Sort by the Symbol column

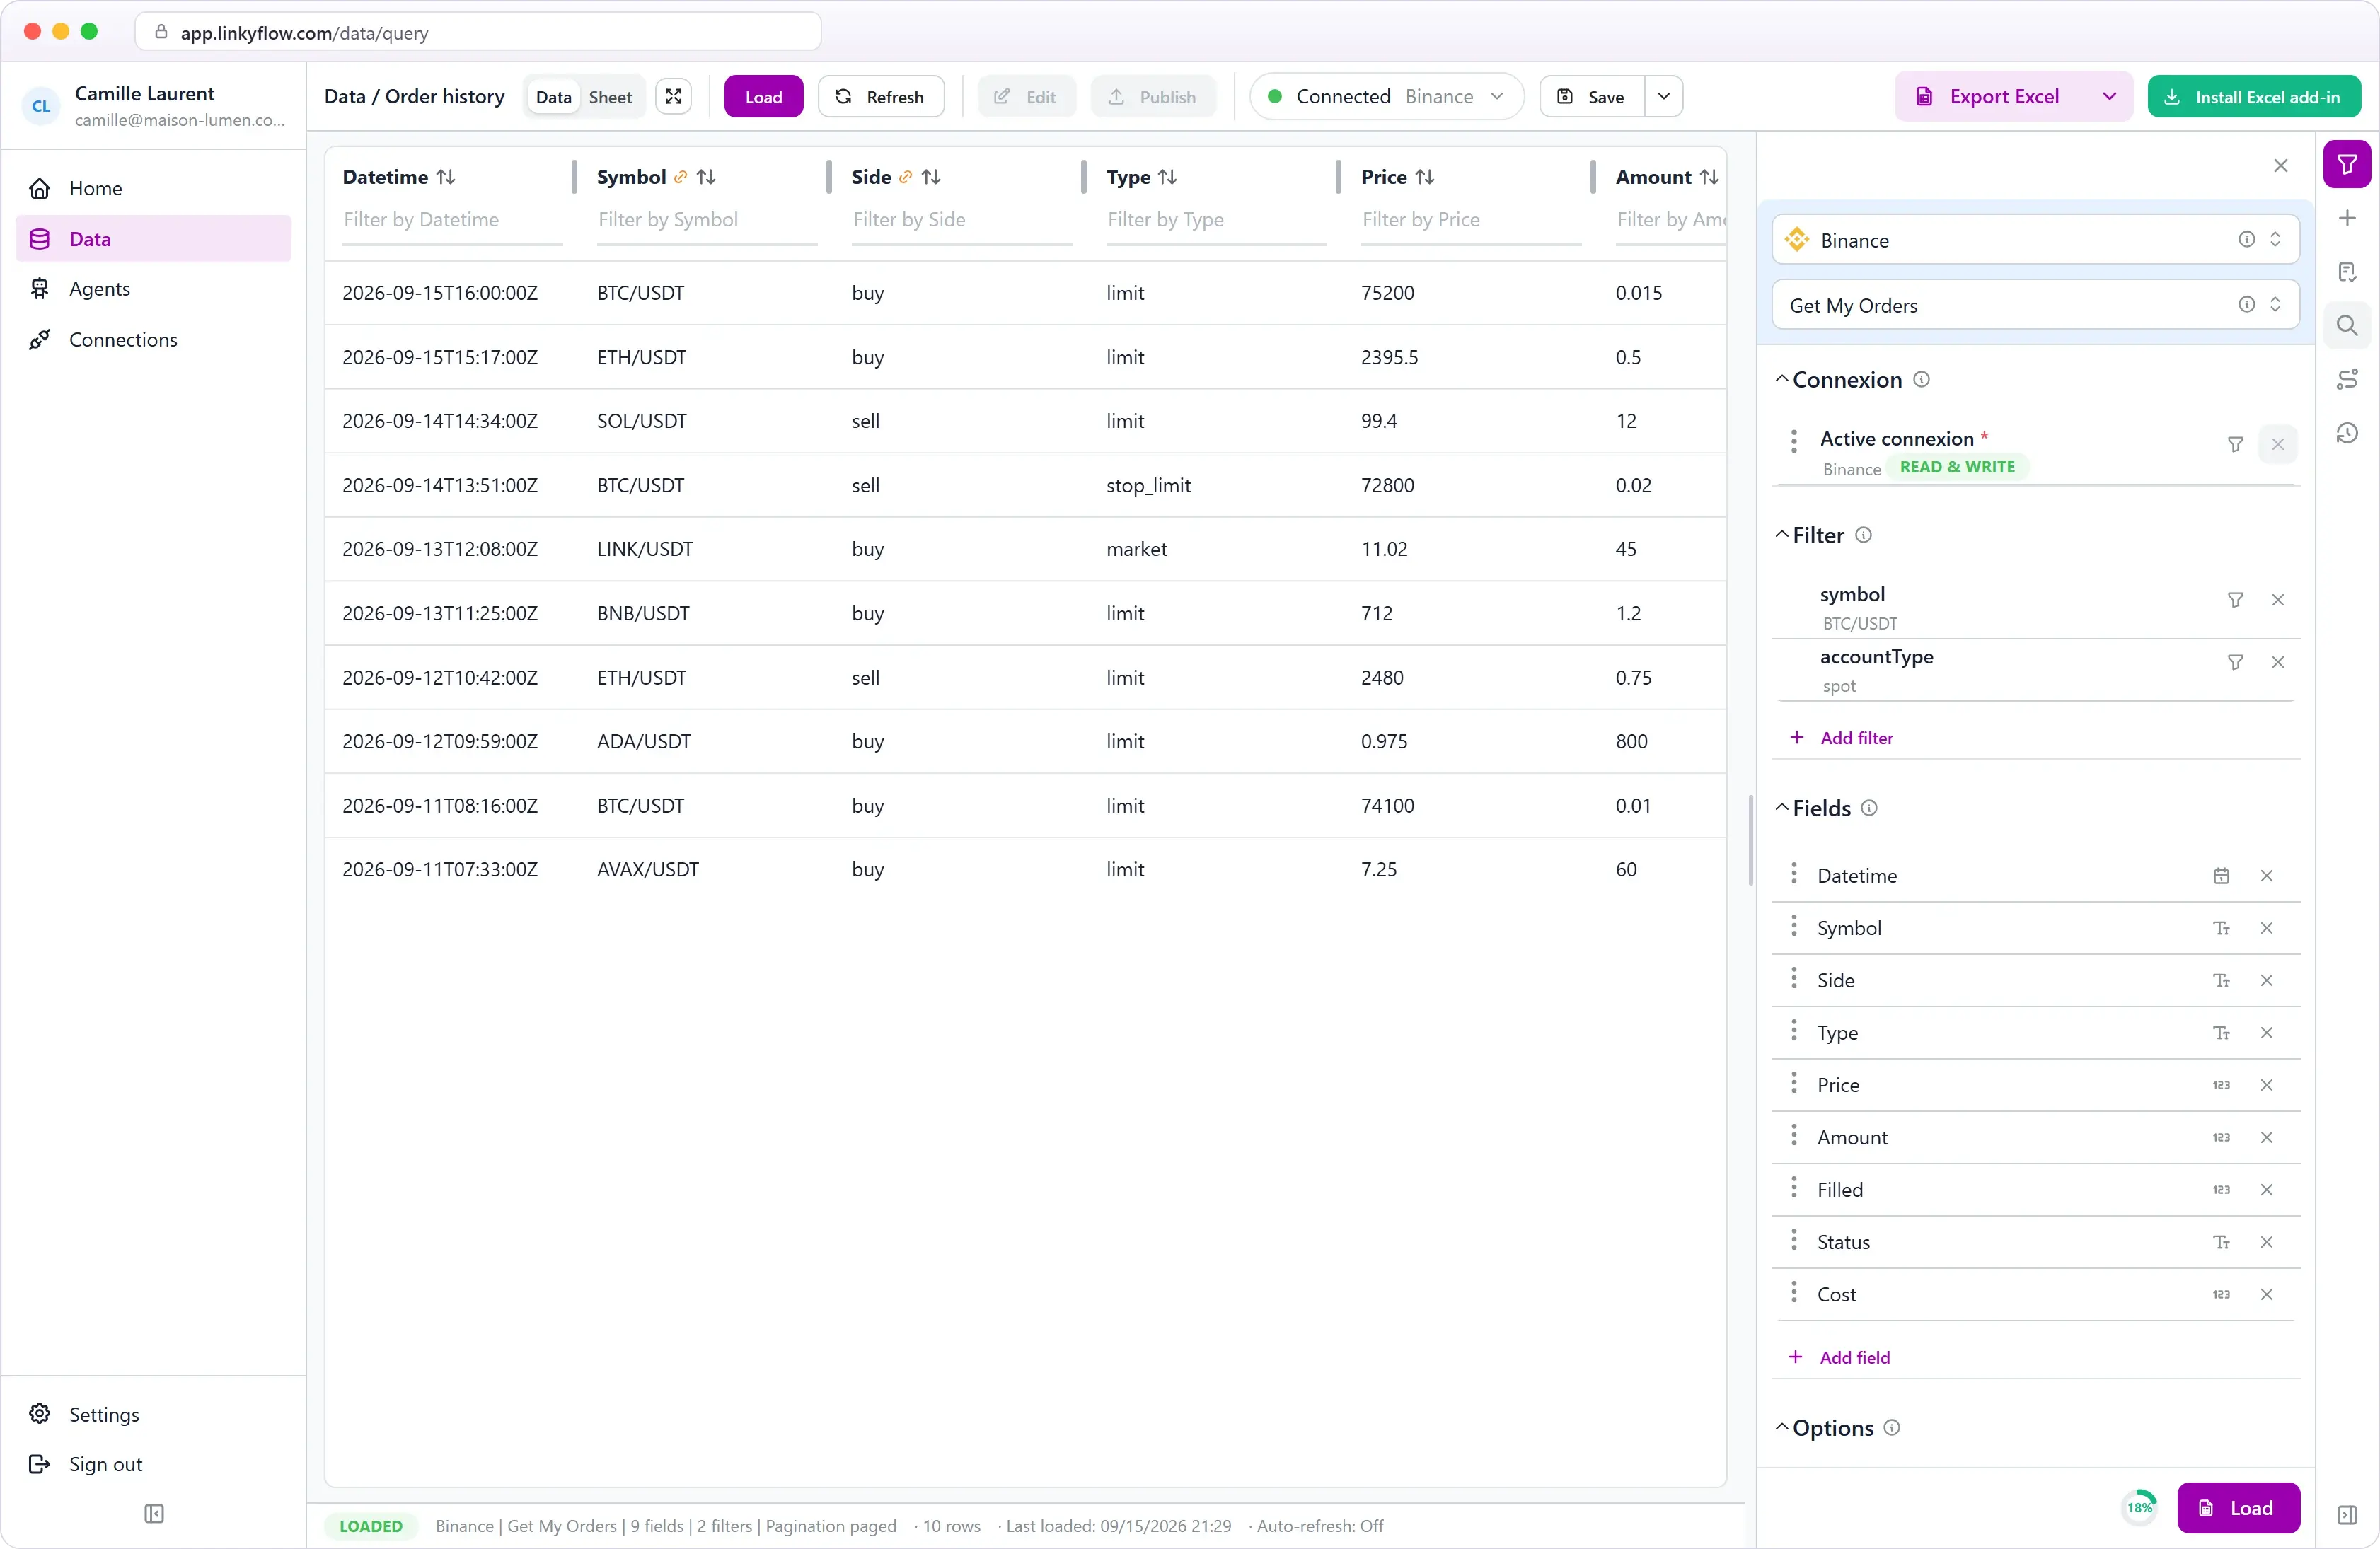[706, 177]
